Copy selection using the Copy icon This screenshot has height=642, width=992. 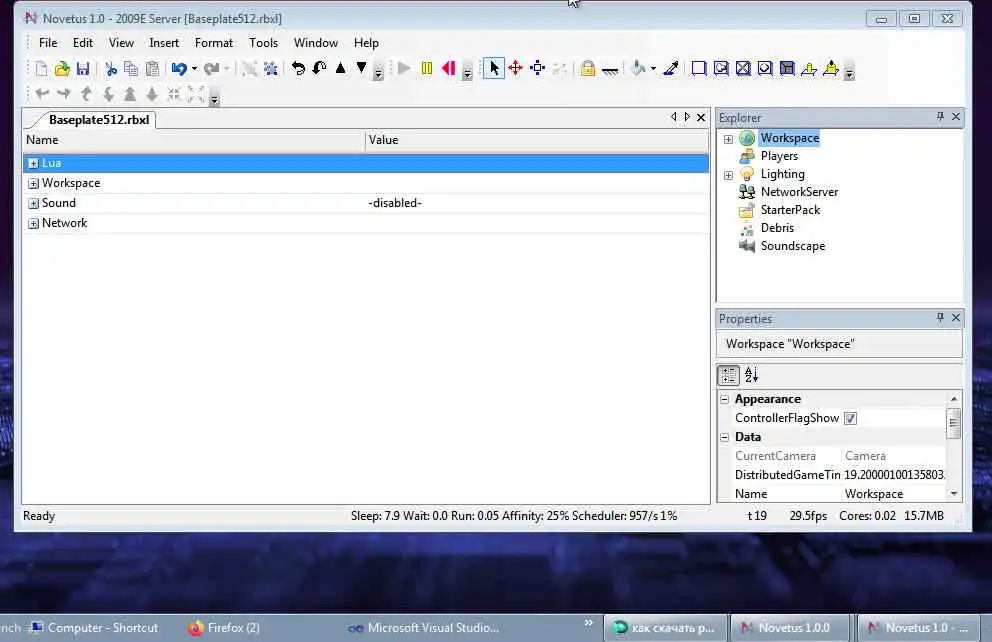pos(131,68)
